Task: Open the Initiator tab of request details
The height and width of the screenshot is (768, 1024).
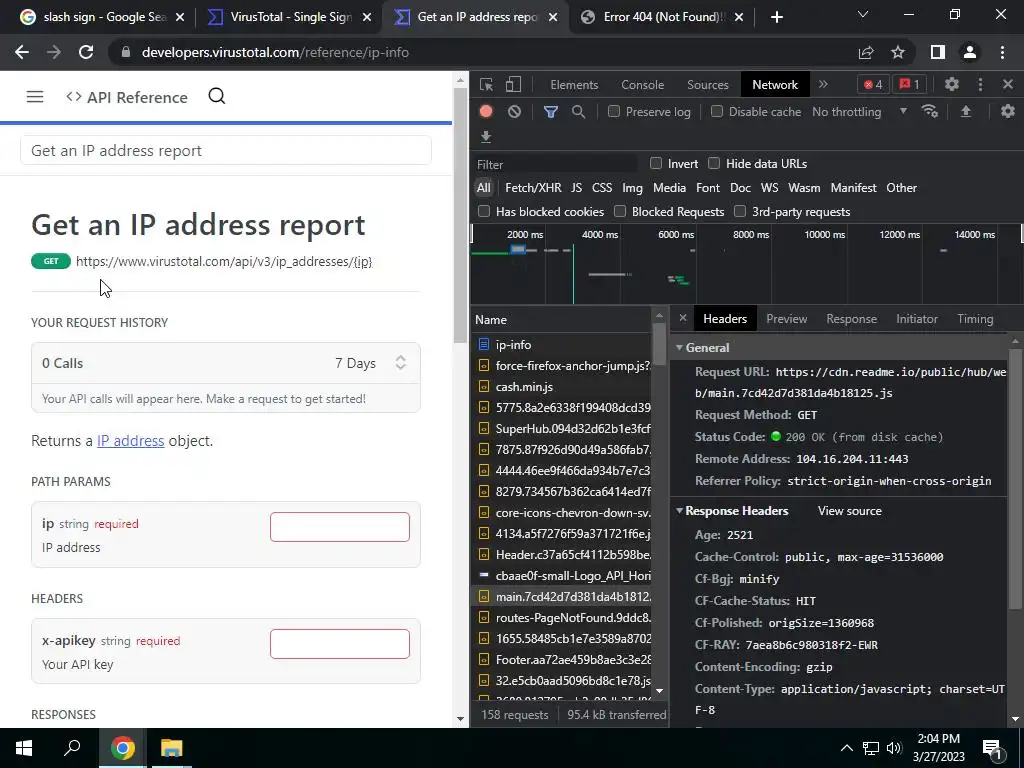Action: 917,319
